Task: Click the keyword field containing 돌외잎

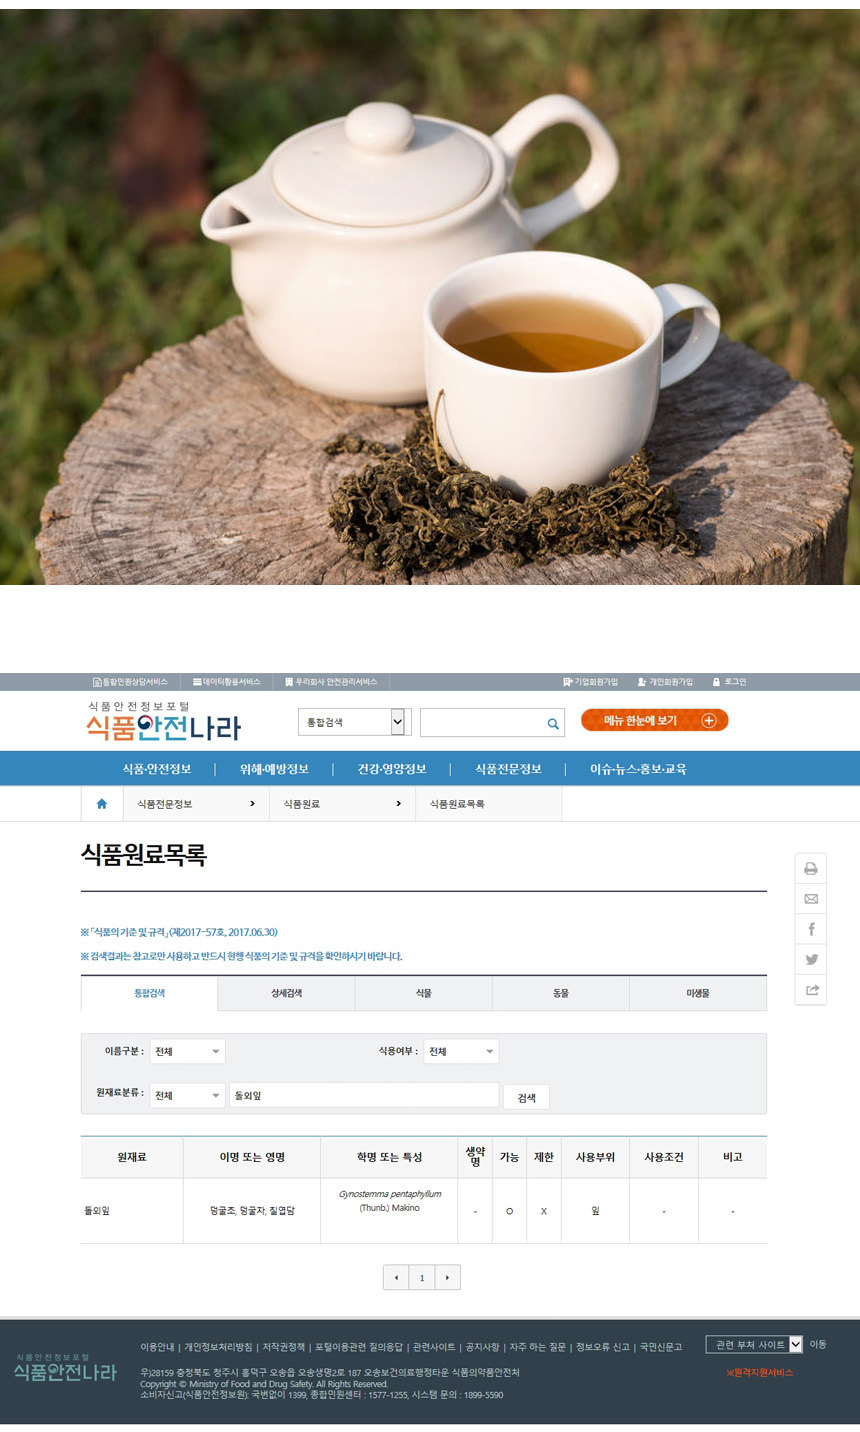Action: pyautogui.click(x=364, y=1096)
